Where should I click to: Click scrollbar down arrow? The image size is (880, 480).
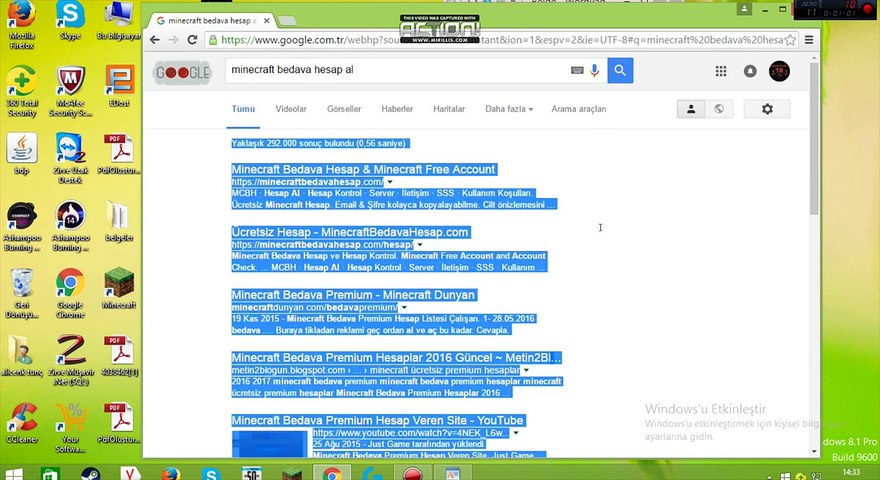point(814,451)
